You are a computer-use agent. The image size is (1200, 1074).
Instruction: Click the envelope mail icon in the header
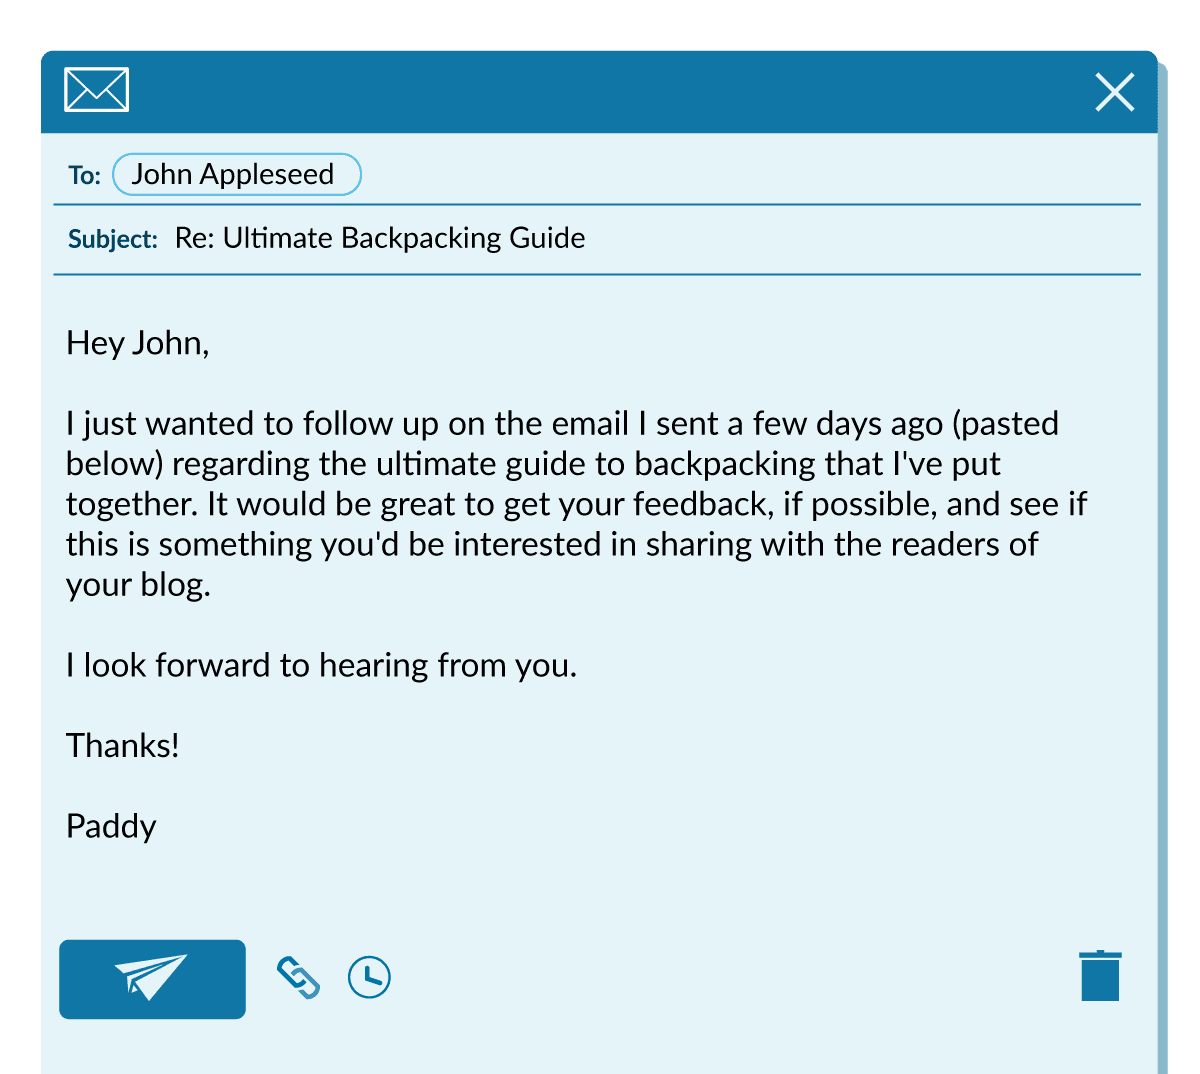pyautogui.click(x=96, y=90)
